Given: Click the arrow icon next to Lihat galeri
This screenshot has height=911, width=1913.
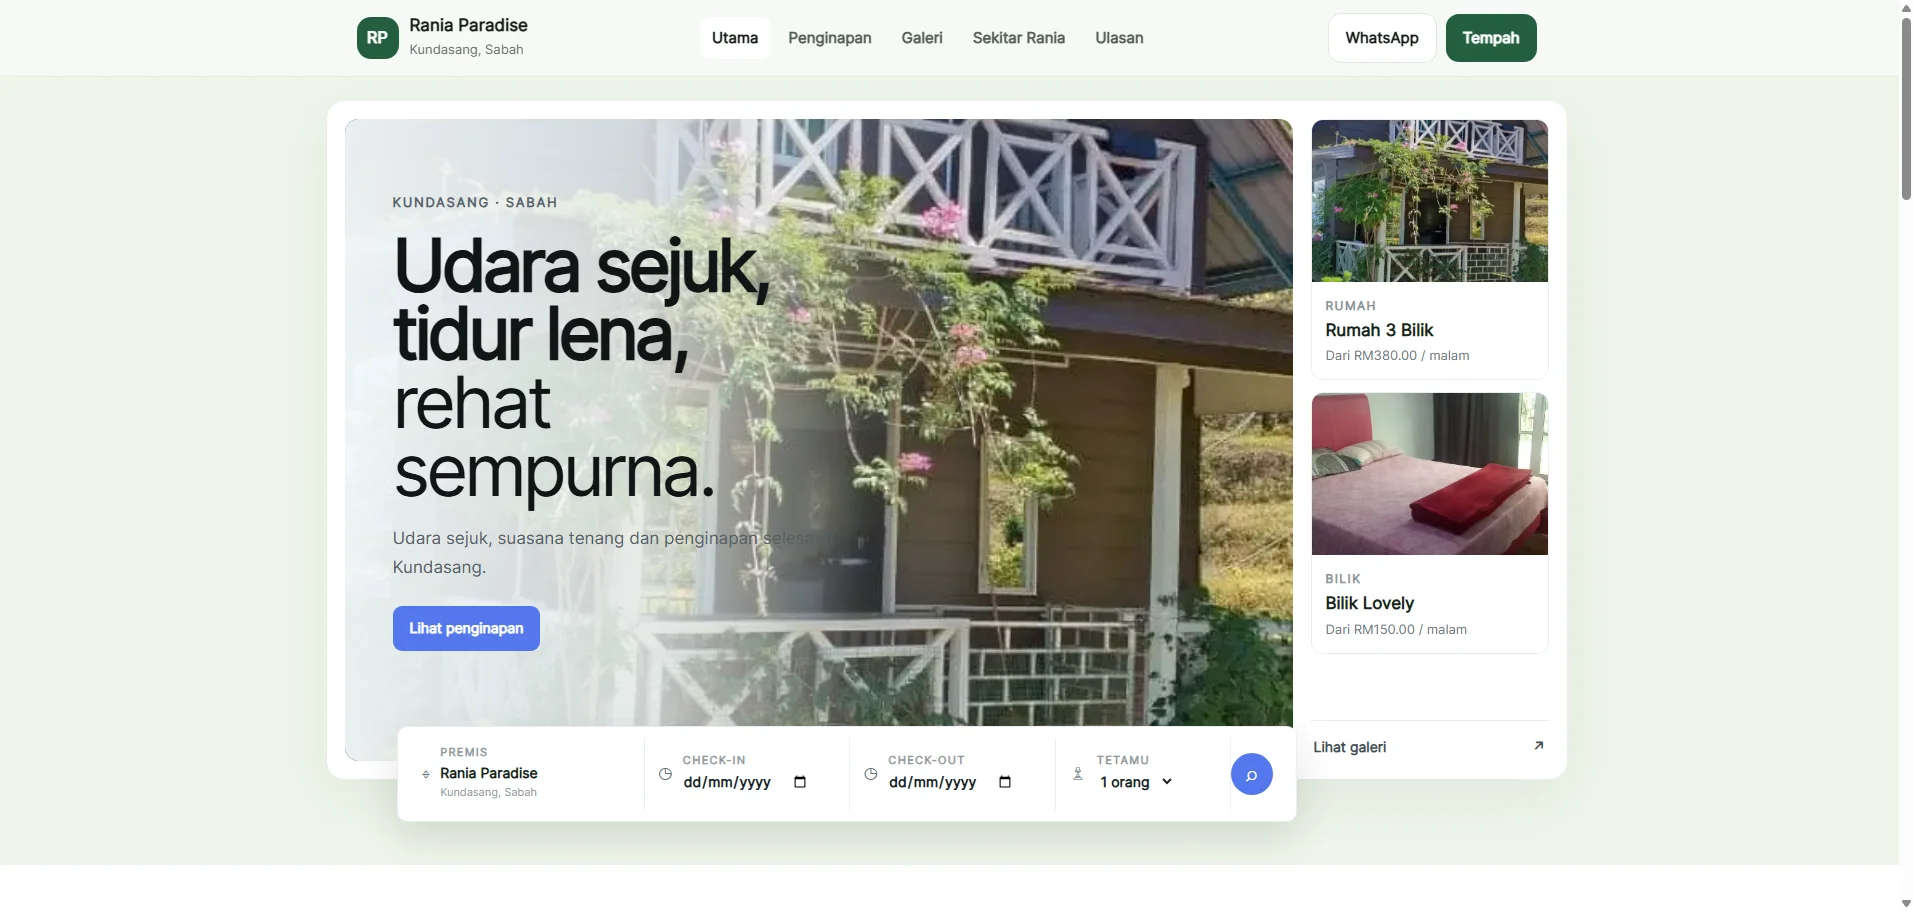Looking at the screenshot, I should [1539, 745].
